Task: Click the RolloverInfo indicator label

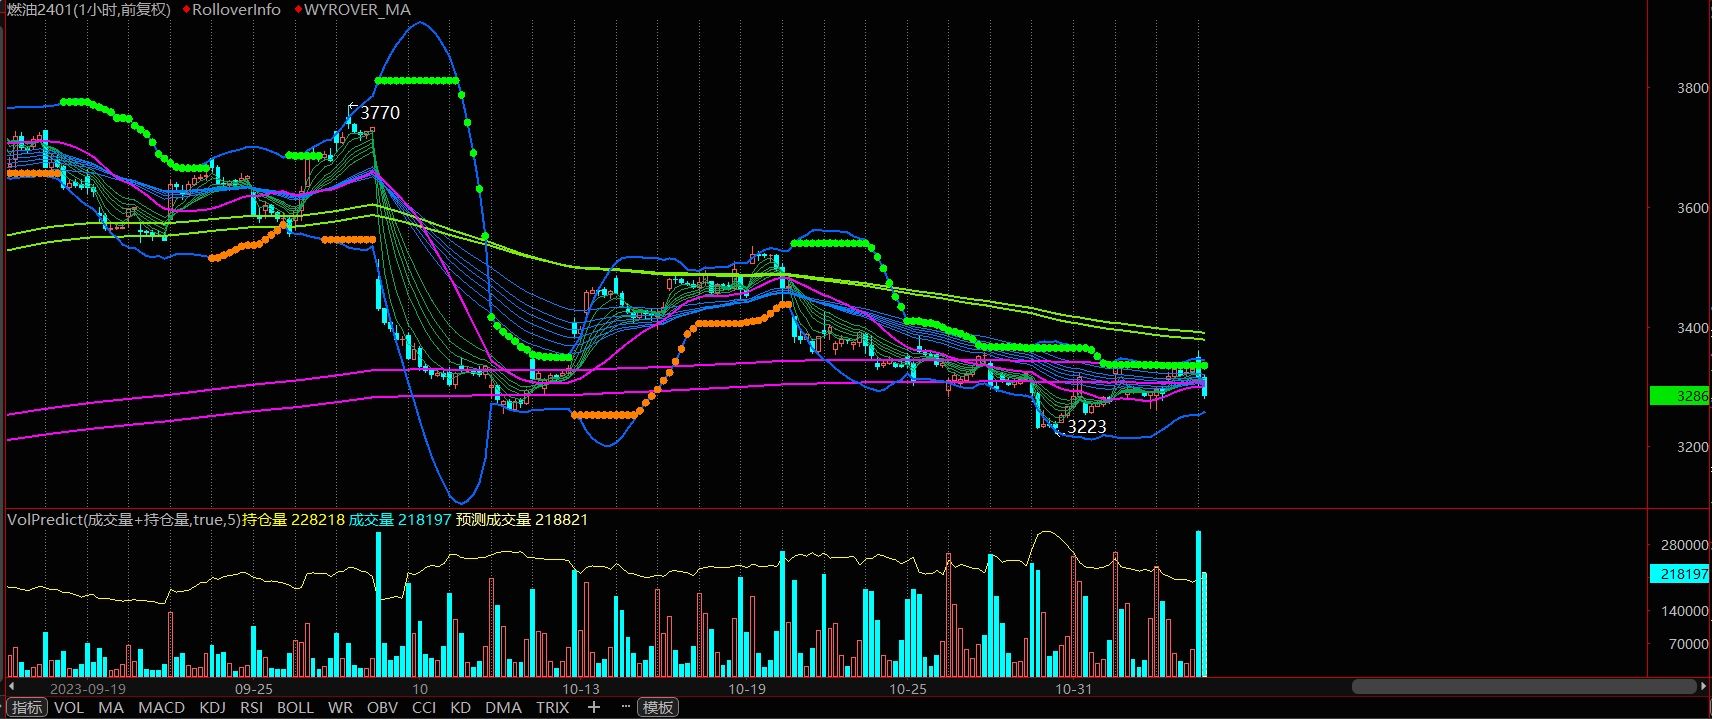Action: [236, 10]
